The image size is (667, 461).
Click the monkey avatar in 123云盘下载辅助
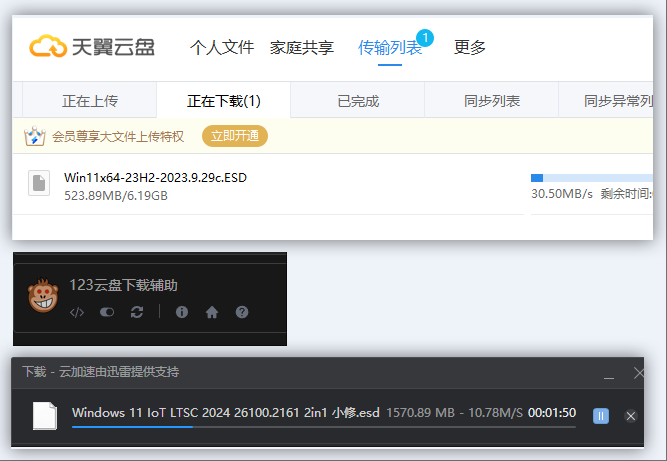coord(43,296)
